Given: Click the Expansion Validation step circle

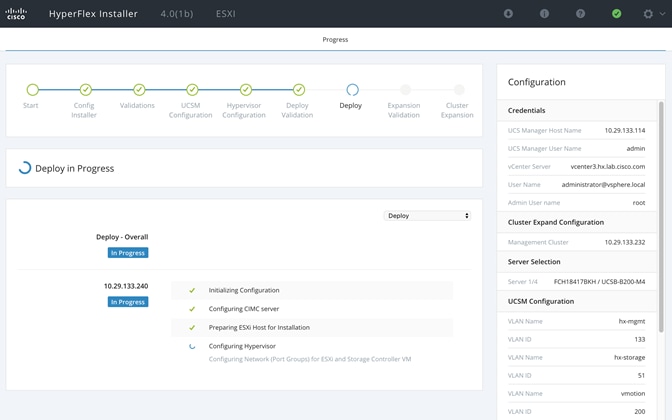Looking at the screenshot, I should pyautogui.click(x=405, y=90).
